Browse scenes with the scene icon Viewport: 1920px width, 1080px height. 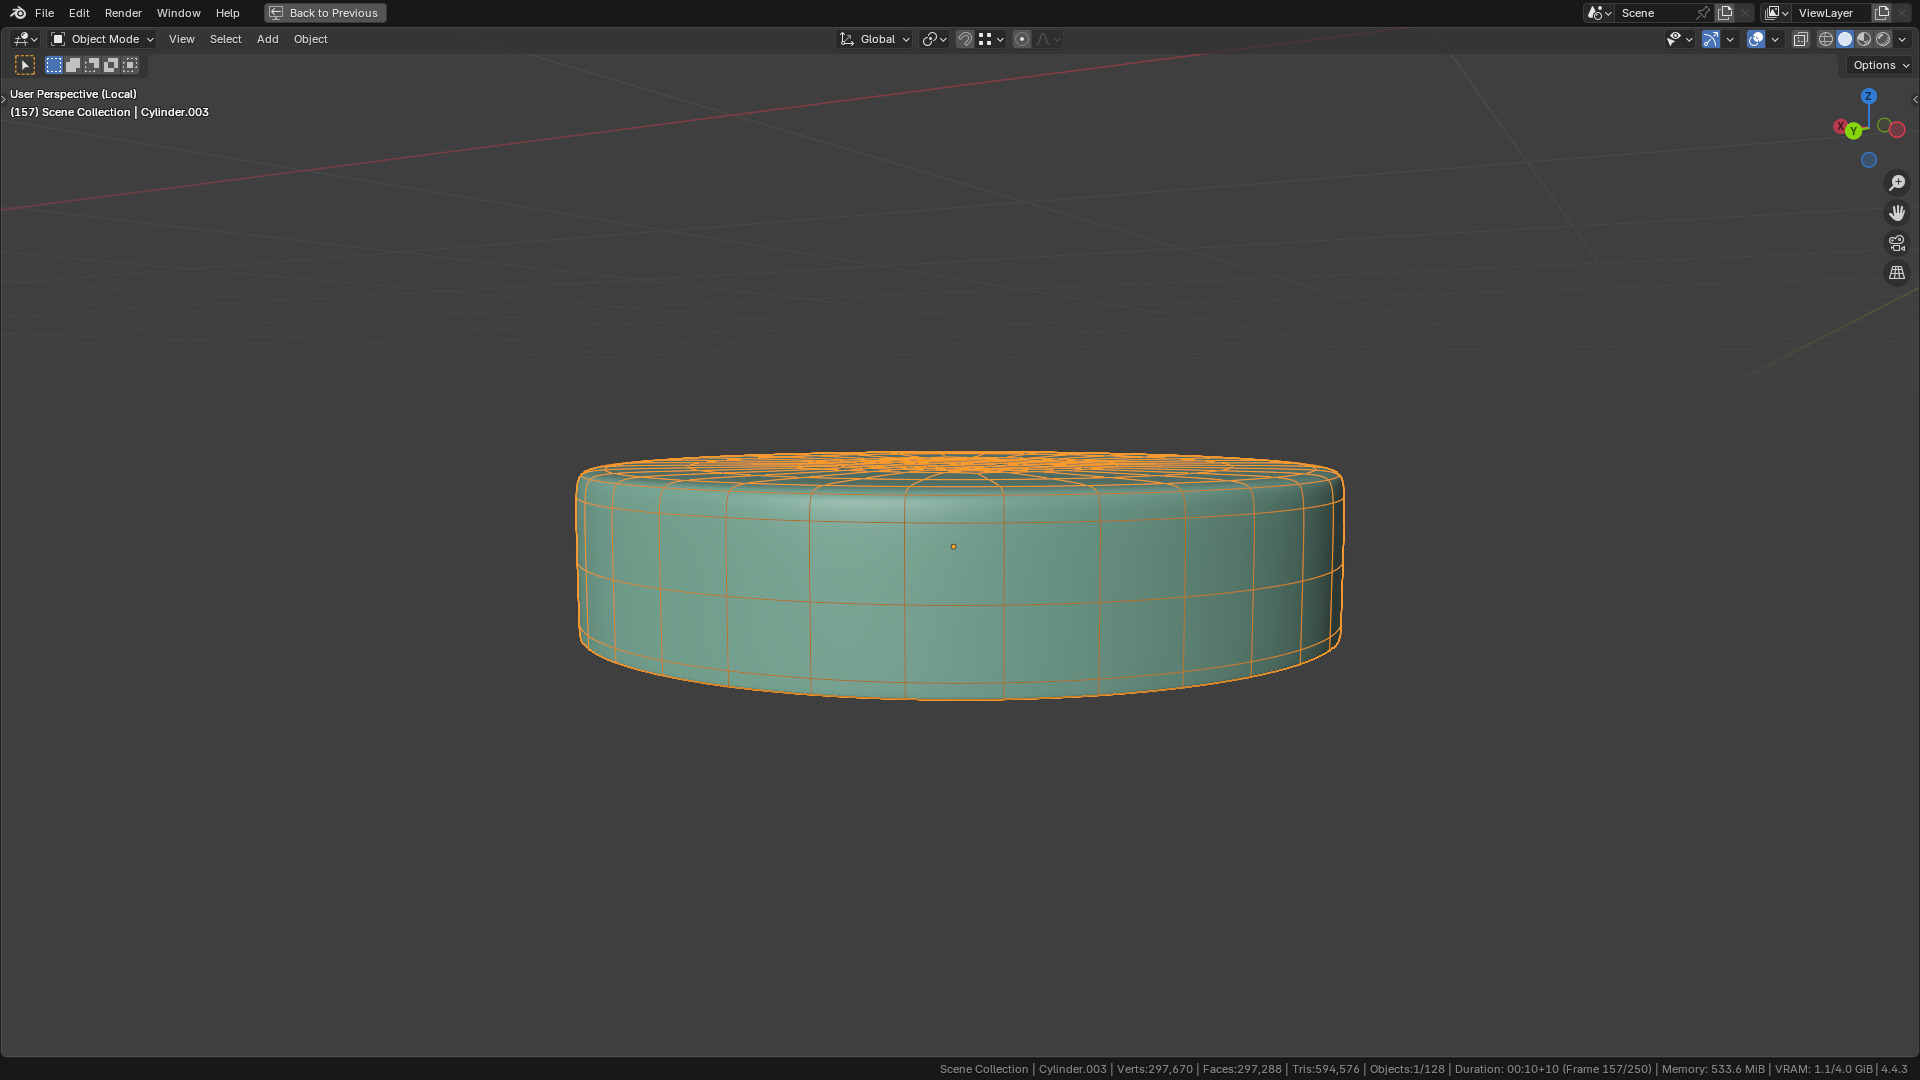[1599, 13]
